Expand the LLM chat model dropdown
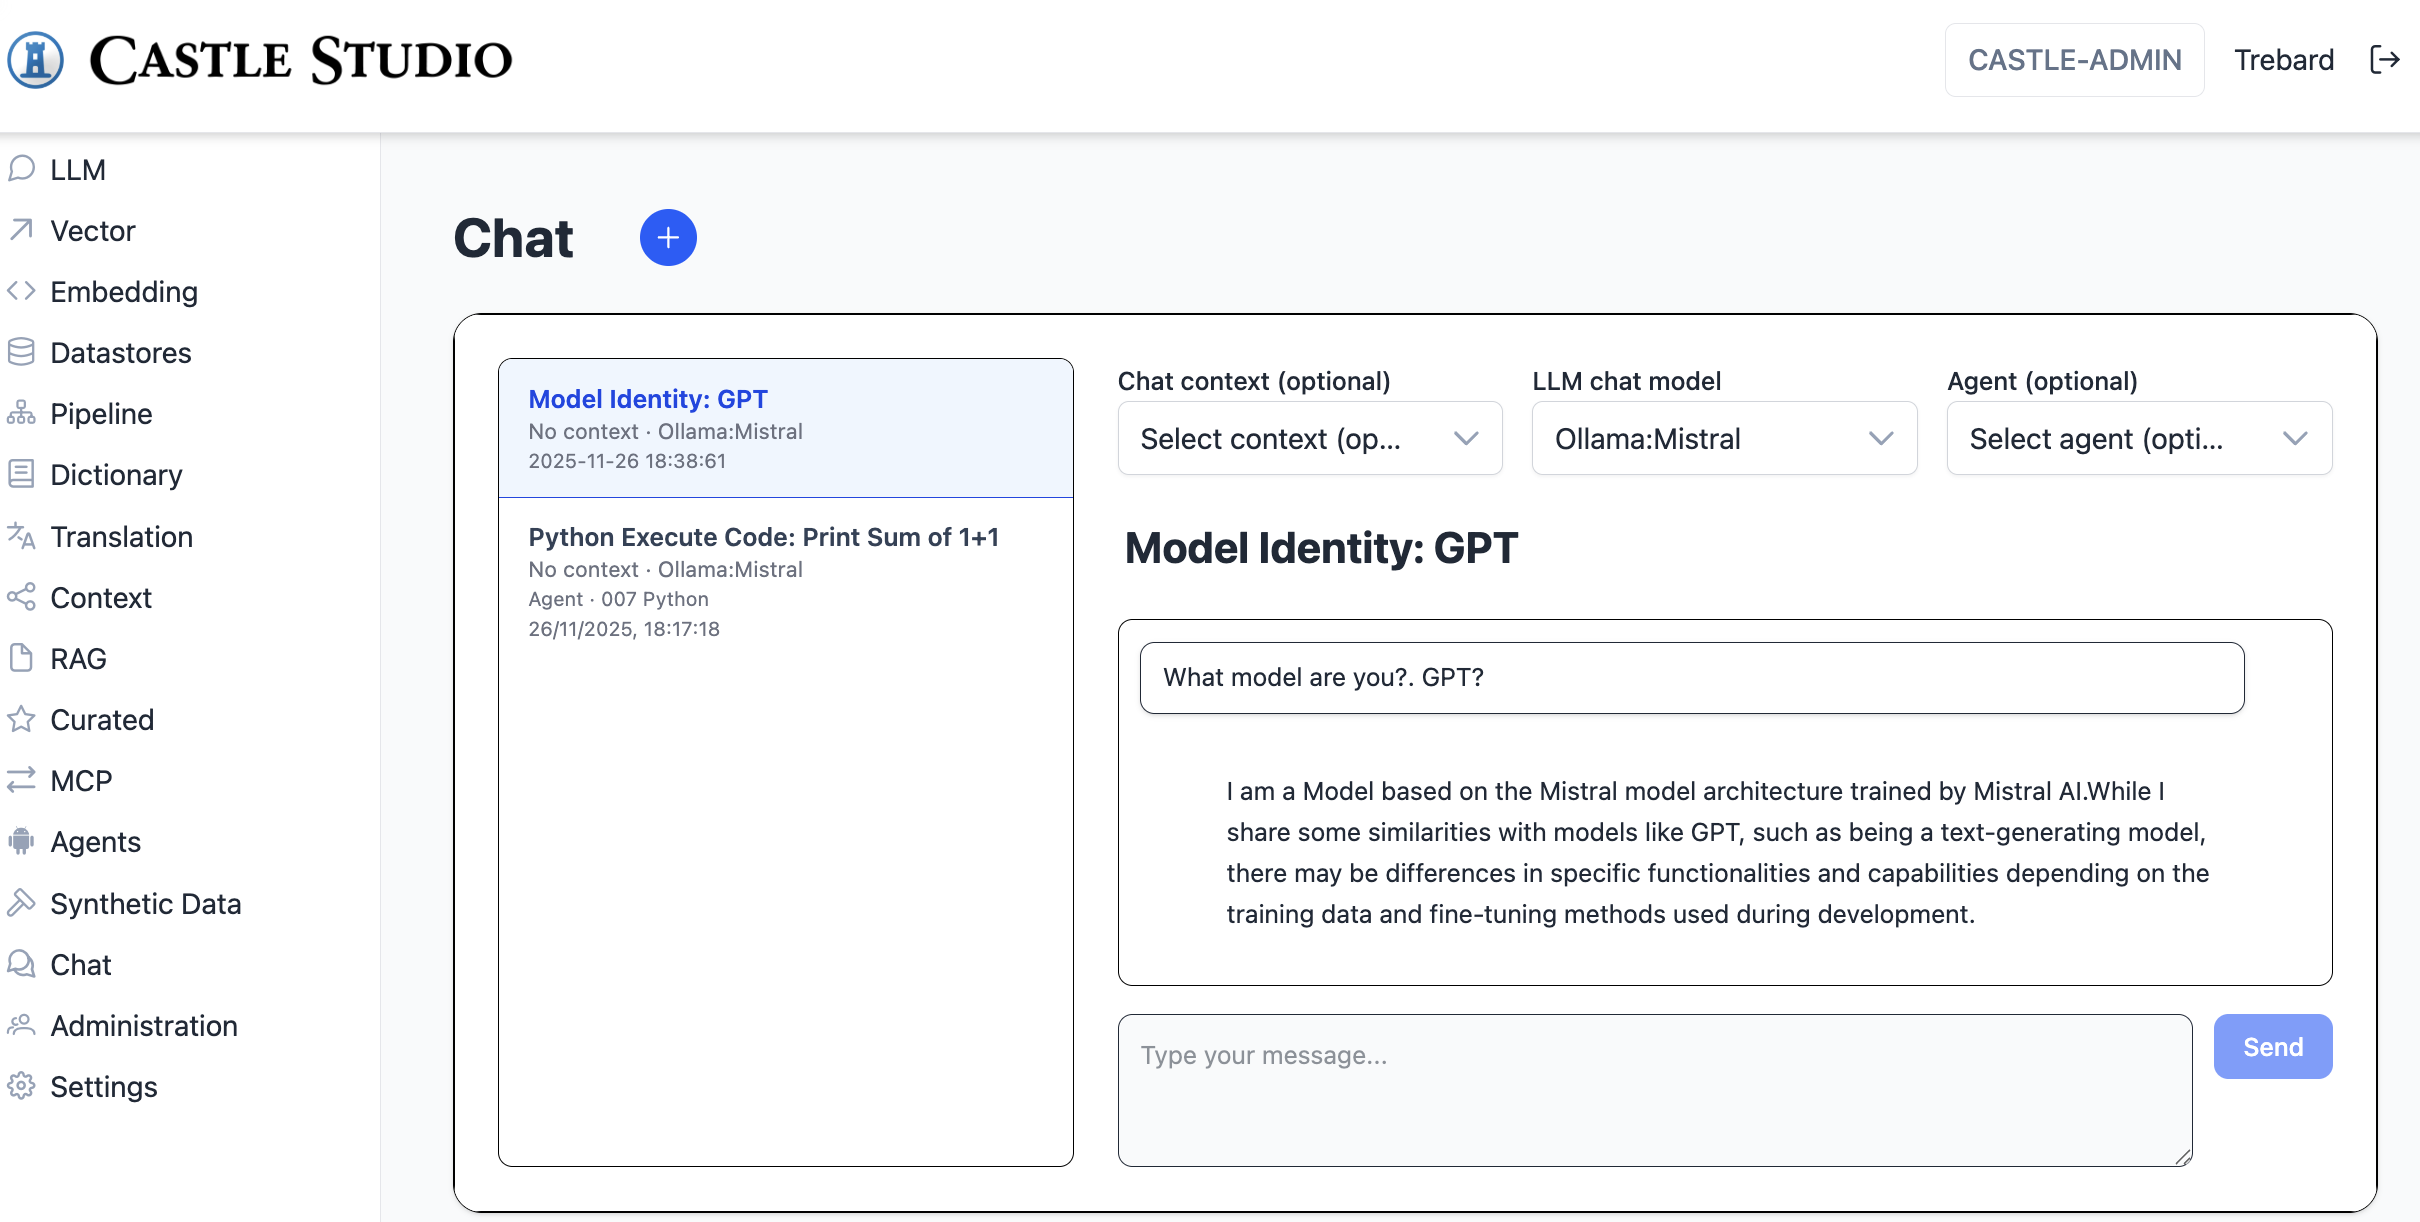 click(x=1724, y=439)
